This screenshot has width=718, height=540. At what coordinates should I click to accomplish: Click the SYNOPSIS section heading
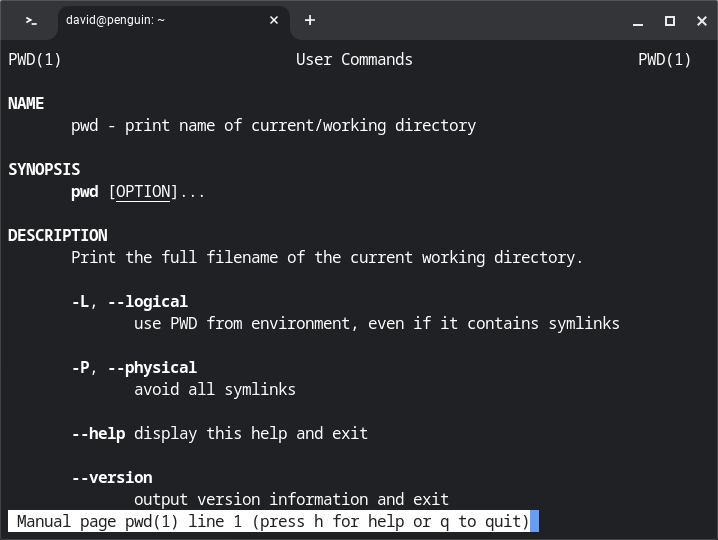pos(44,170)
